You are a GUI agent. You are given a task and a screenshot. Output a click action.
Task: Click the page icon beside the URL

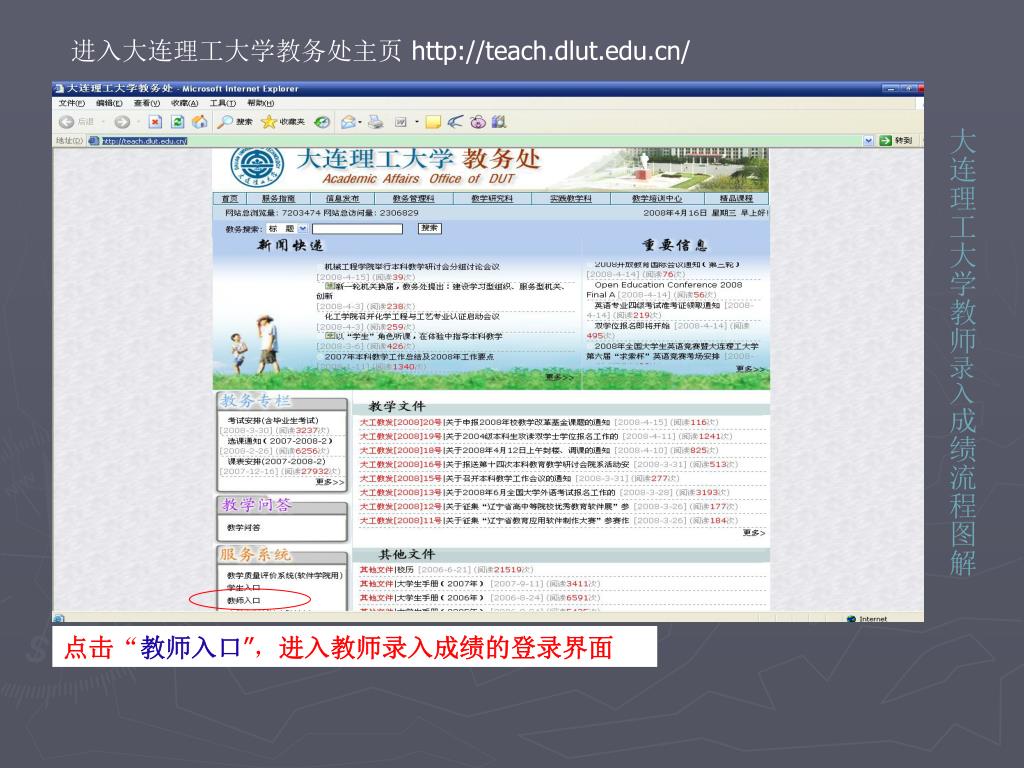pyautogui.click(x=93, y=140)
